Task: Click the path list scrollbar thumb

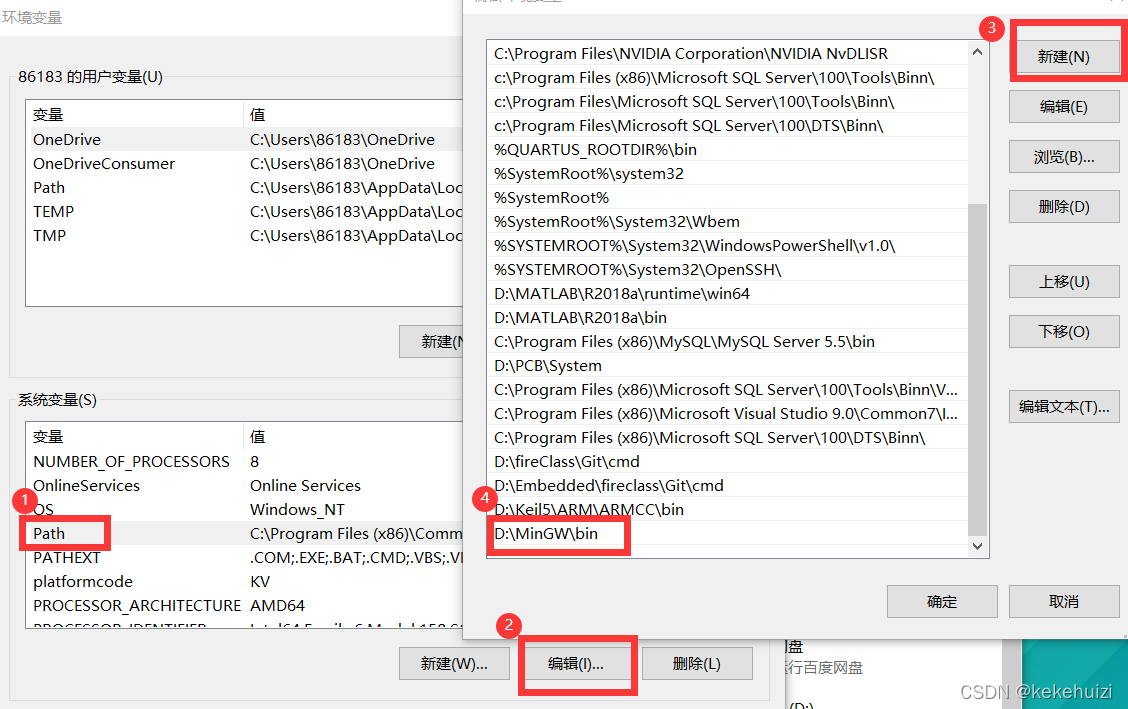Action: click(977, 368)
